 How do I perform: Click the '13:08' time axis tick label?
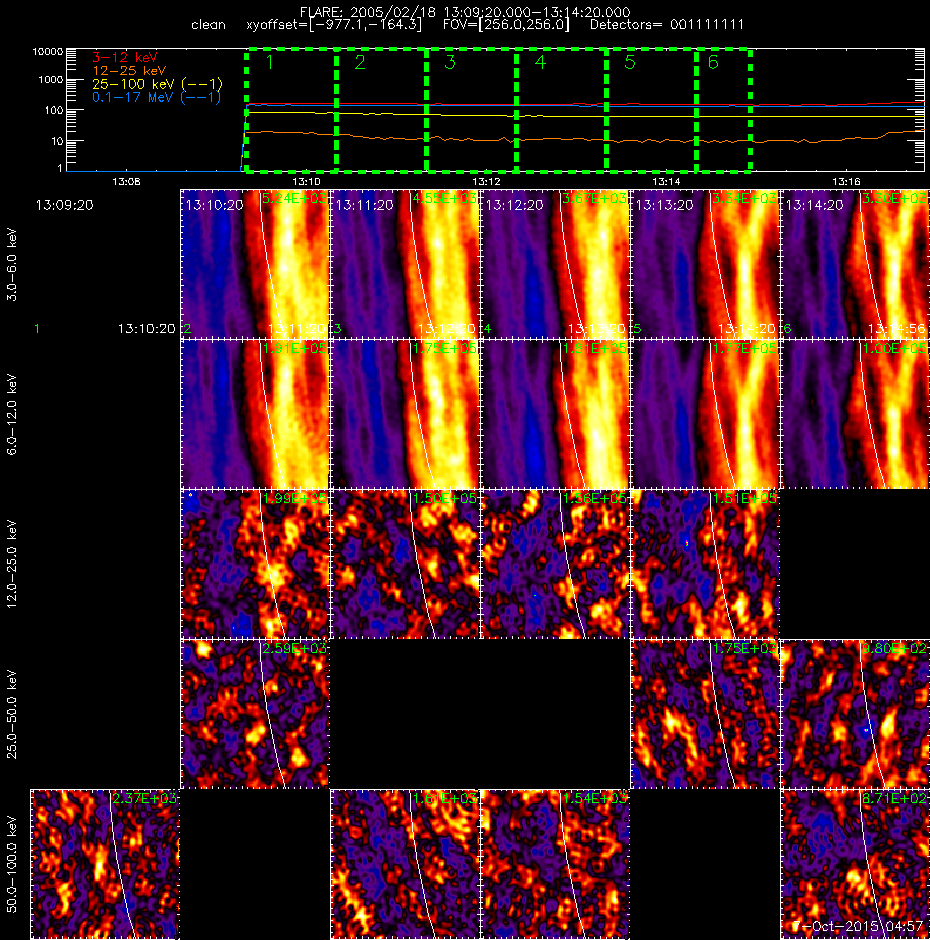click(x=126, y=181)
